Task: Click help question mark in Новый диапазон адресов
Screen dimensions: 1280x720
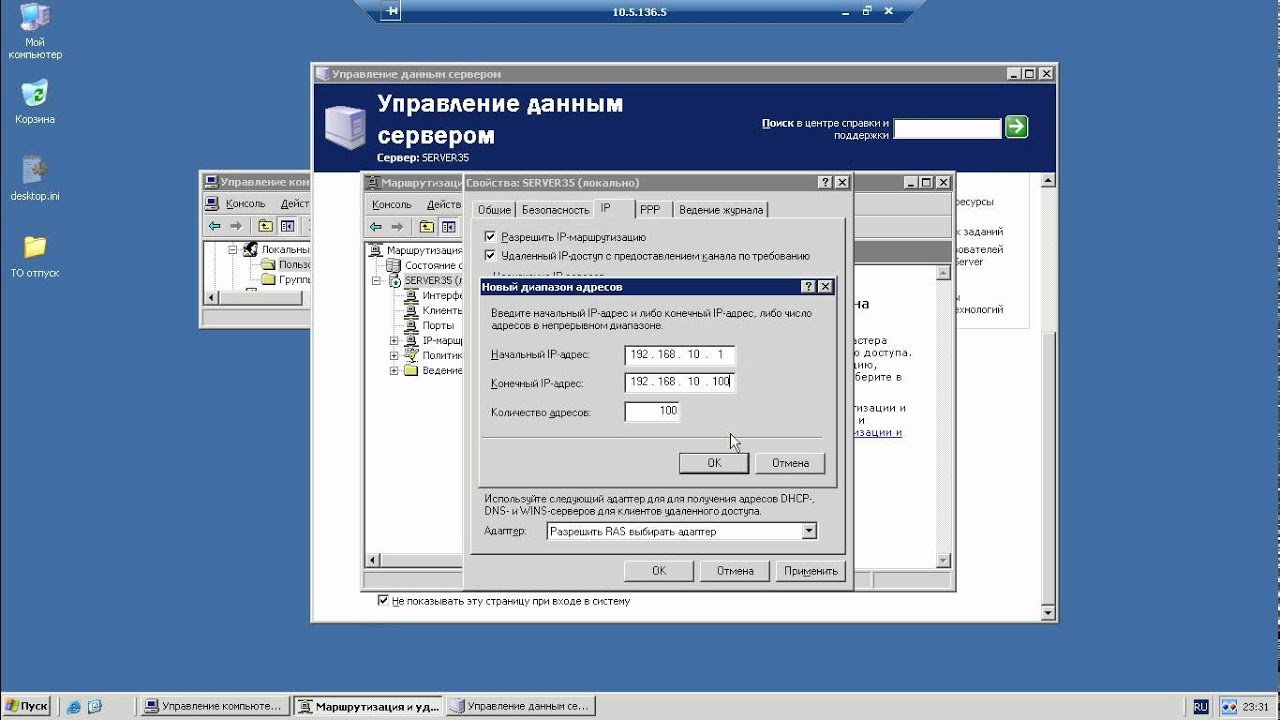Action: pos(809,287)
